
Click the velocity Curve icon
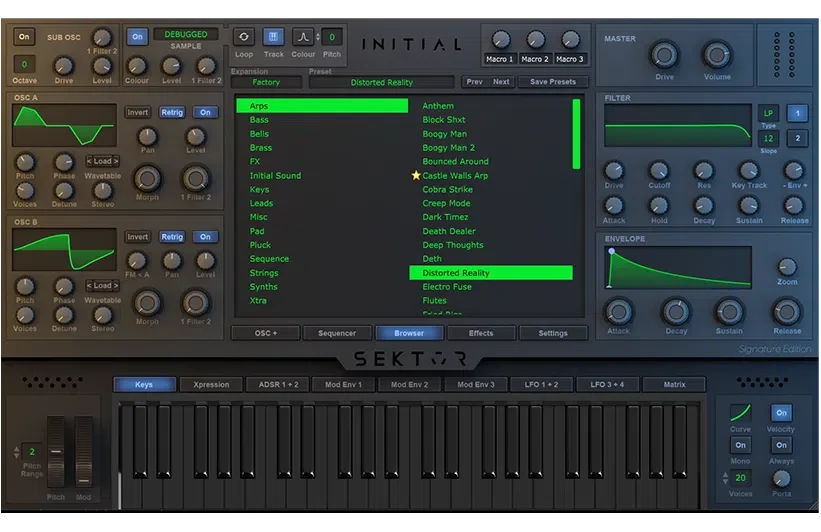pyautogui.click(x=740, y=413)
